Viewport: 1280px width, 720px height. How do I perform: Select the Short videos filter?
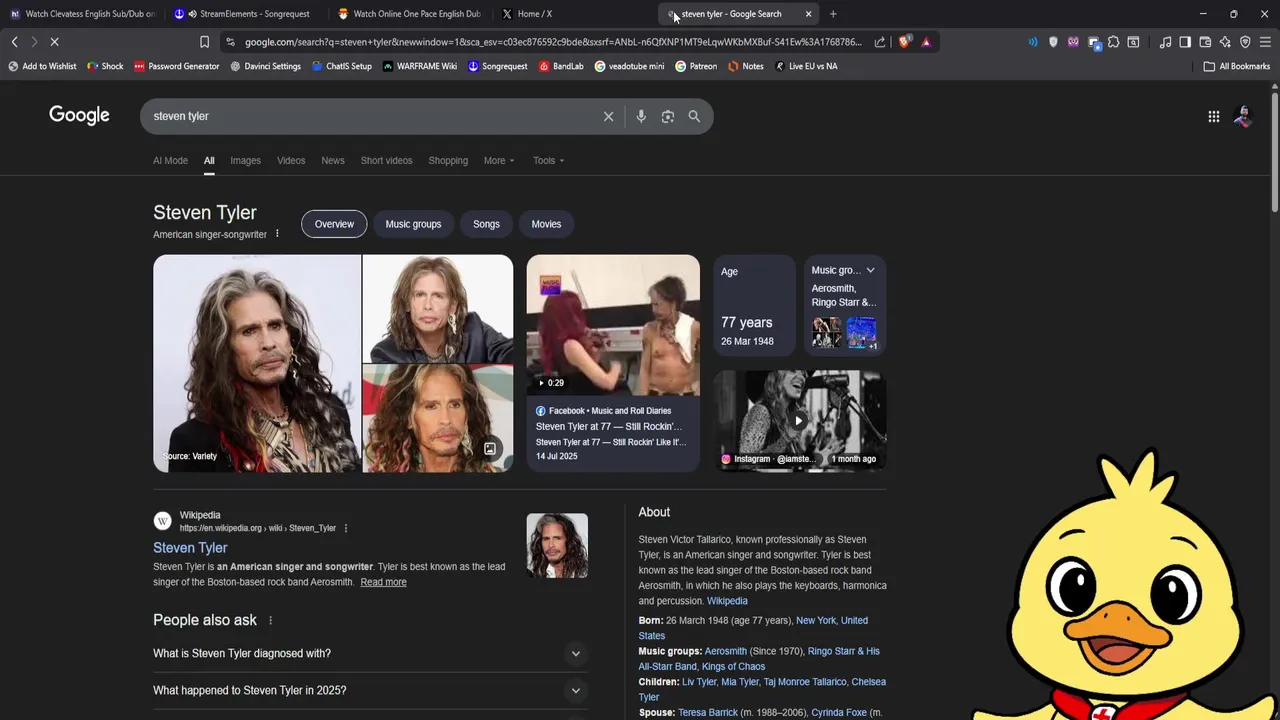pyautogui.click(x=386, y=160)
